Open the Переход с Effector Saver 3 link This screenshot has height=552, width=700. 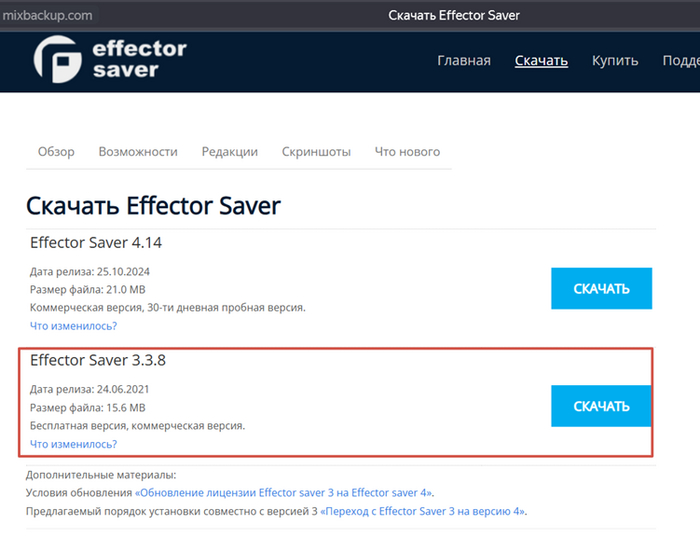point(421,511)
